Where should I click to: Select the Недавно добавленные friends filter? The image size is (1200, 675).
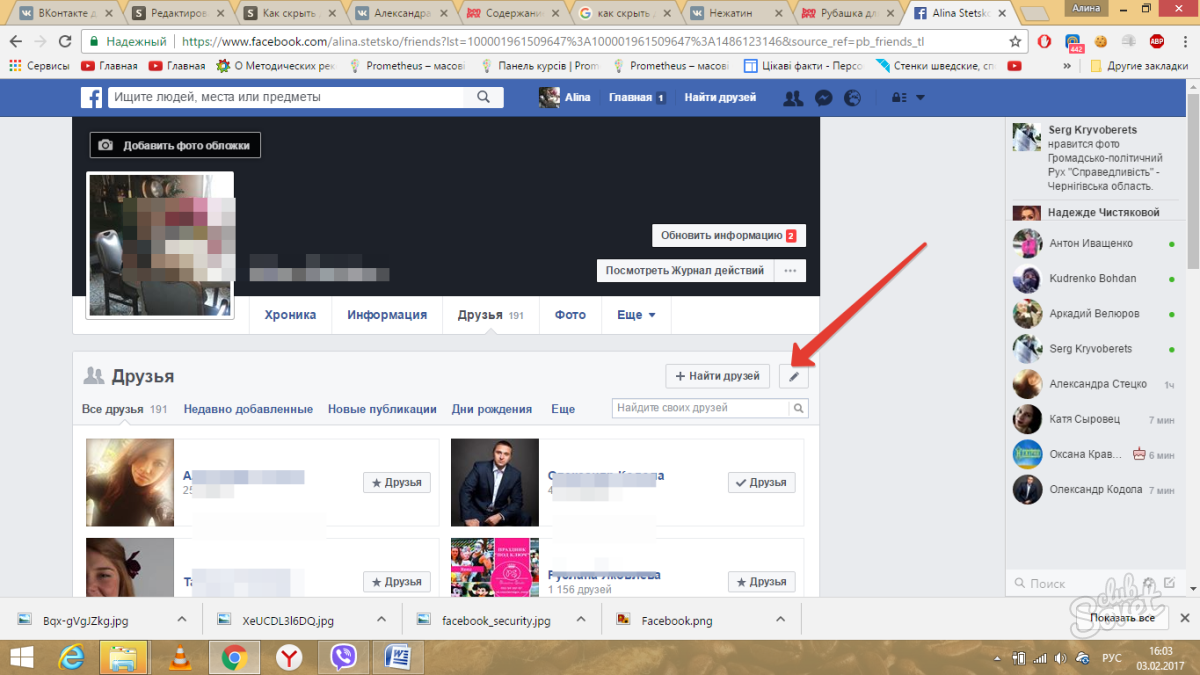(248, 409)
